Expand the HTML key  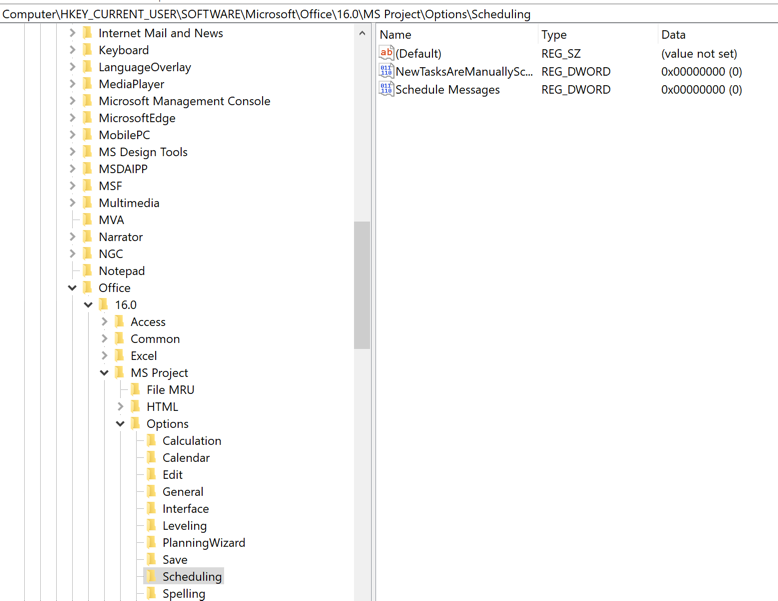(120, 406)
